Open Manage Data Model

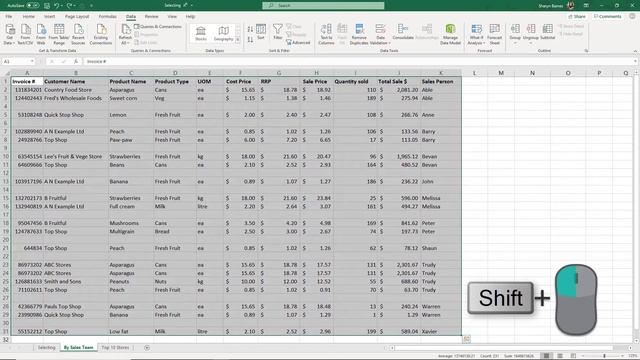click(450, 34)
